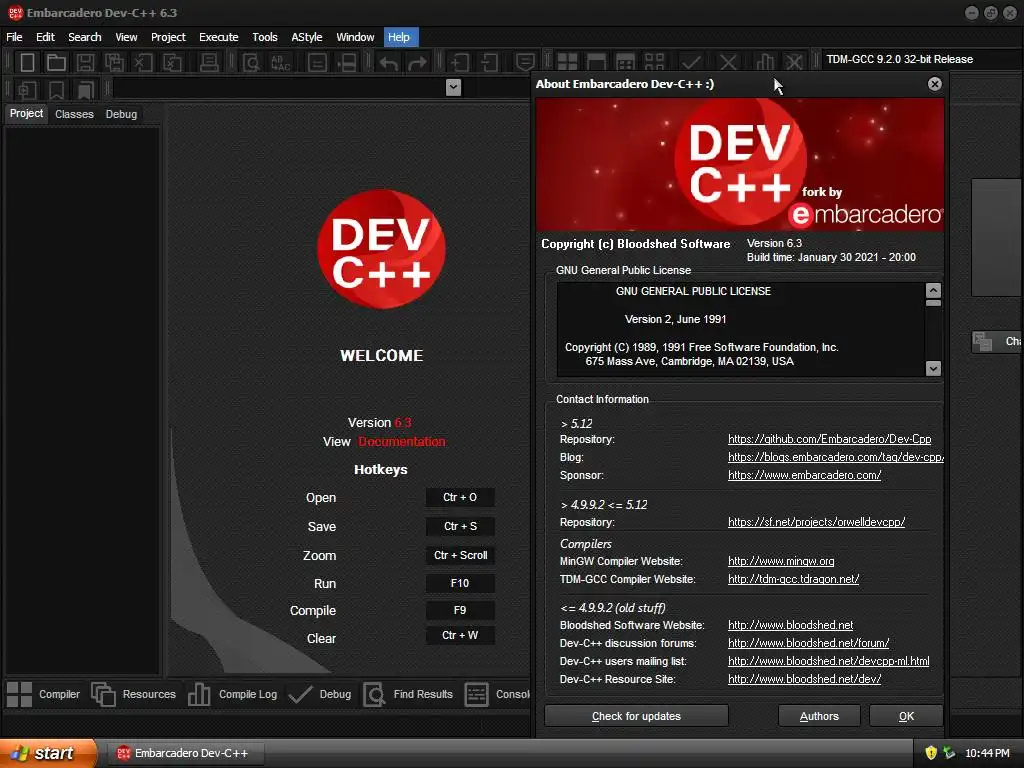Open the www.mingw.org compiler link
This screenshot has height=768, width=1024.
[x=781, y=561]
